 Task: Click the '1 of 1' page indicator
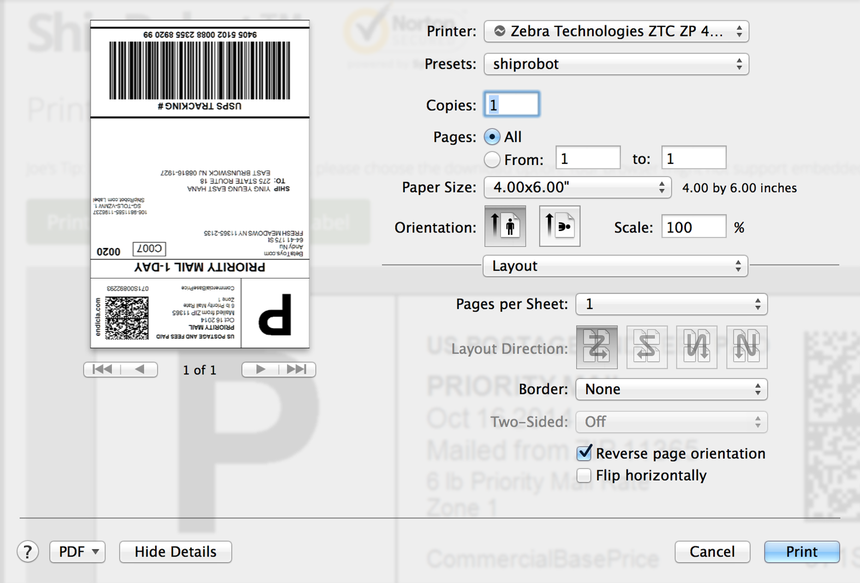click(x=200, y=370)
